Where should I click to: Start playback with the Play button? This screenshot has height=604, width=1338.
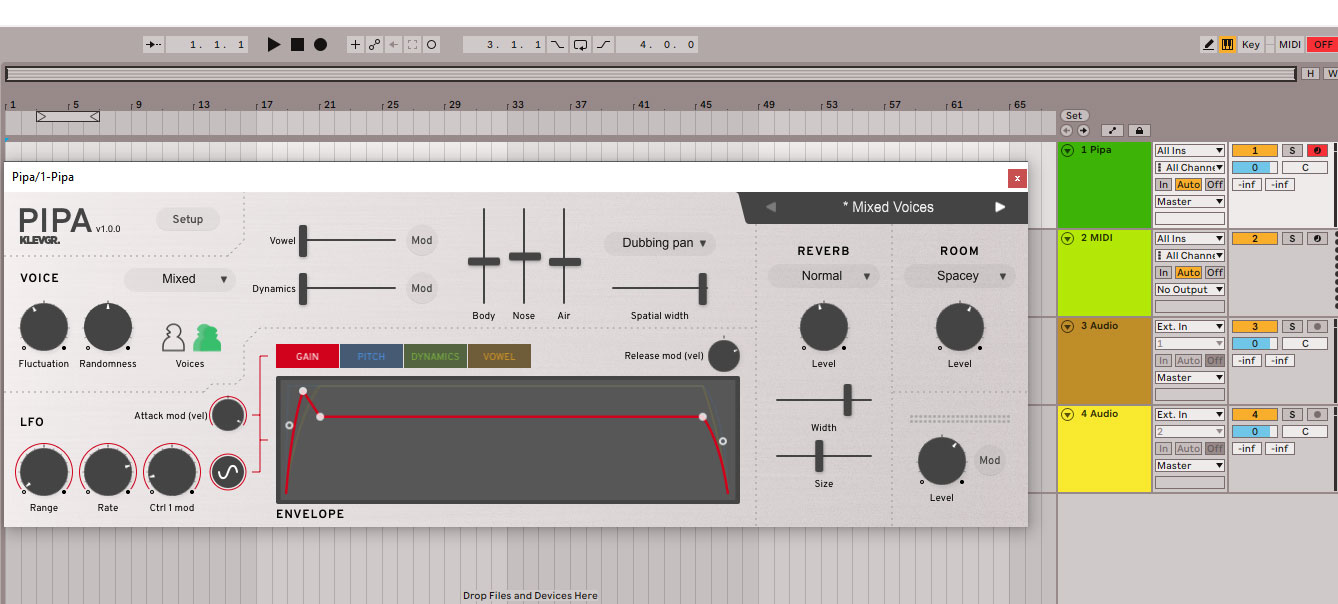click(x=274, y=45)
